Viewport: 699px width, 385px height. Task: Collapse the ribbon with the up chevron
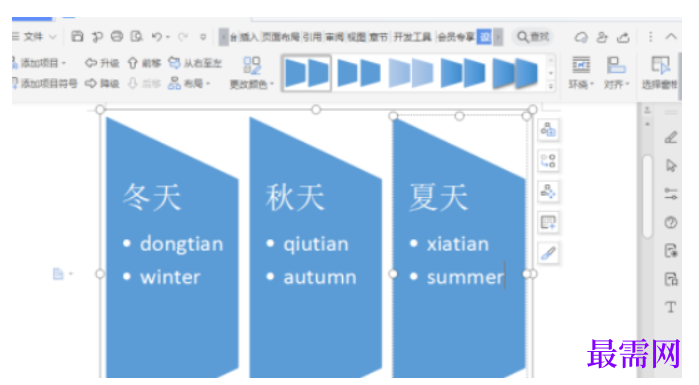(x=671, y=37)
